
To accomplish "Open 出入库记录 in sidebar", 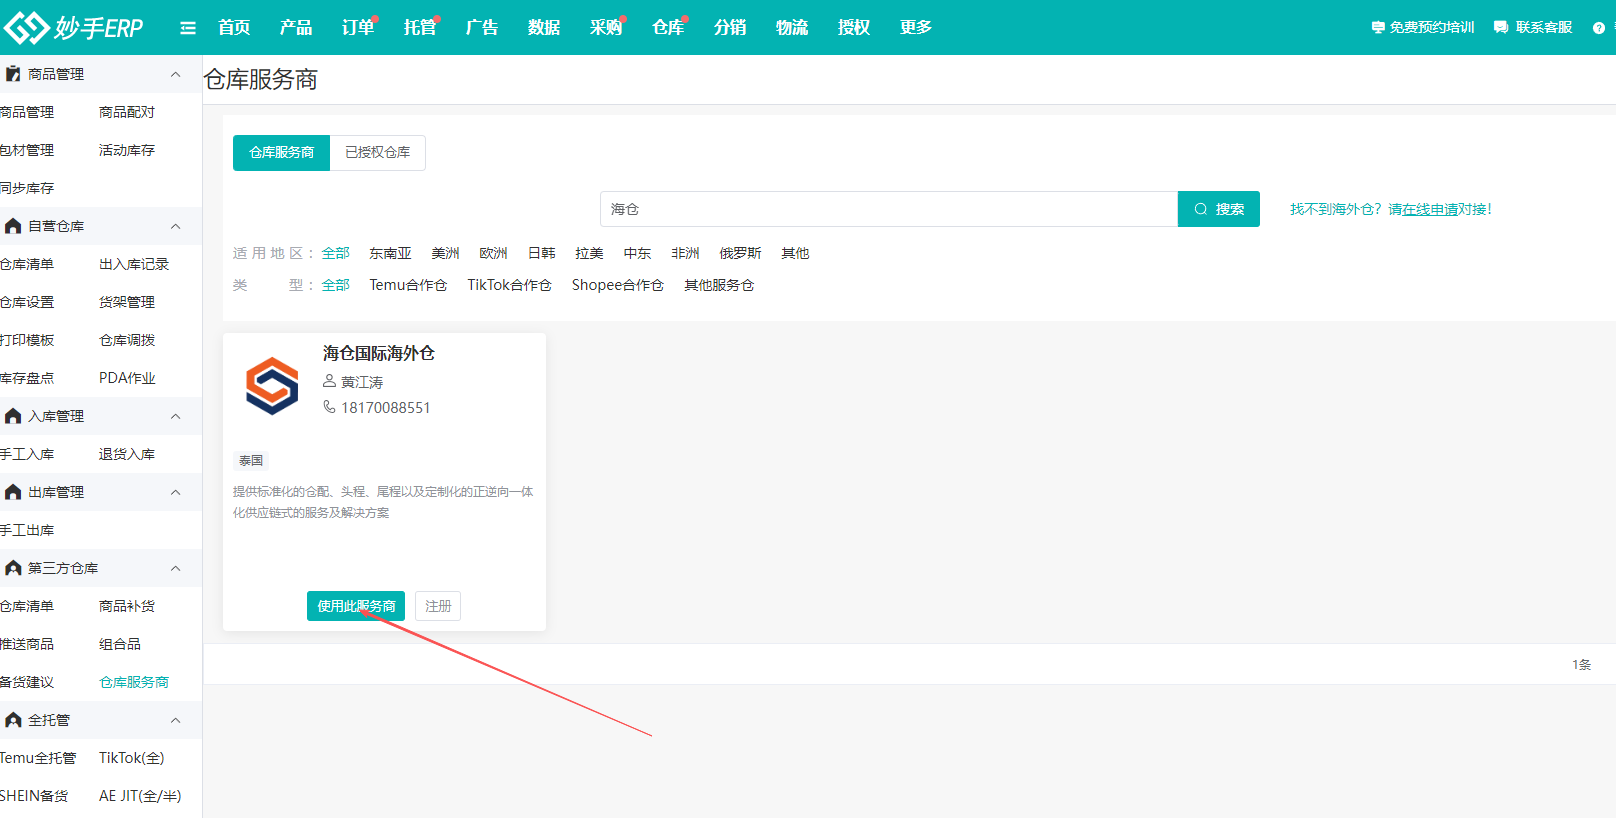I will (x=134, y=264).
